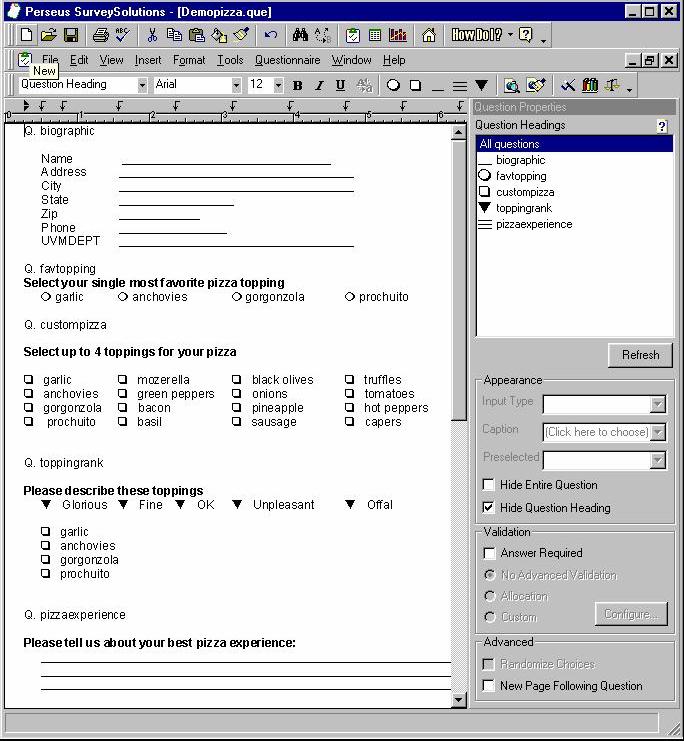Select the Allocation radio button
684x741 pixels.
coord(490,596)
